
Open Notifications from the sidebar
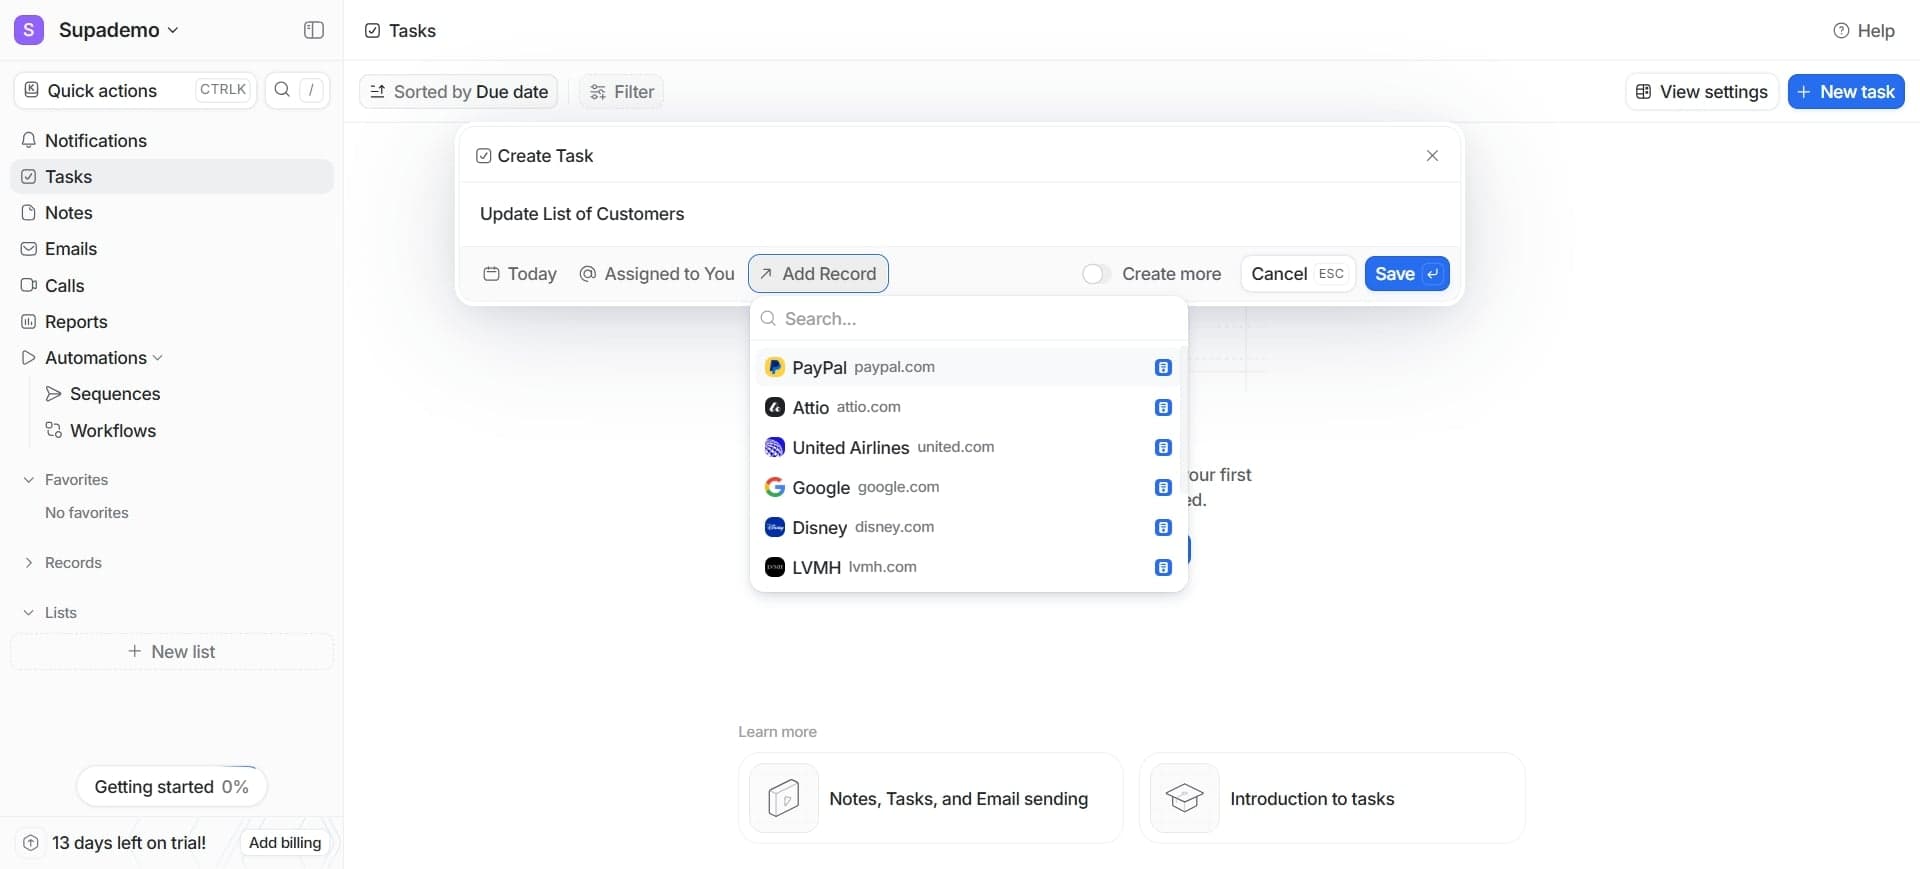[x=95, y=141]
